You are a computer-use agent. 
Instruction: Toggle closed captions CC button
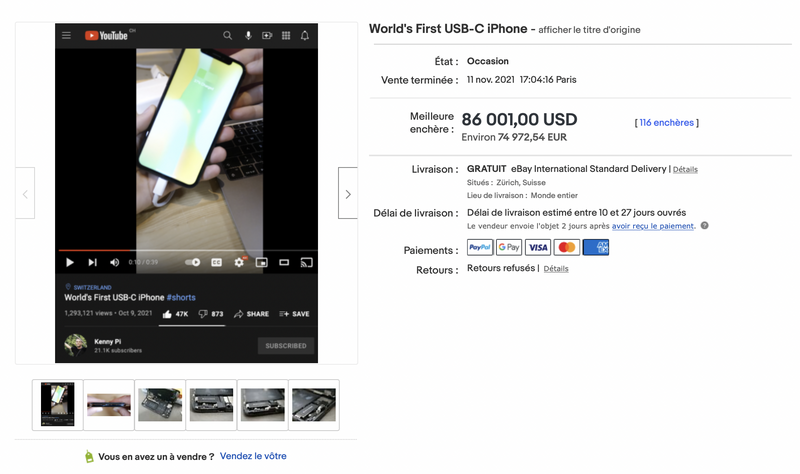pos(216,262)
